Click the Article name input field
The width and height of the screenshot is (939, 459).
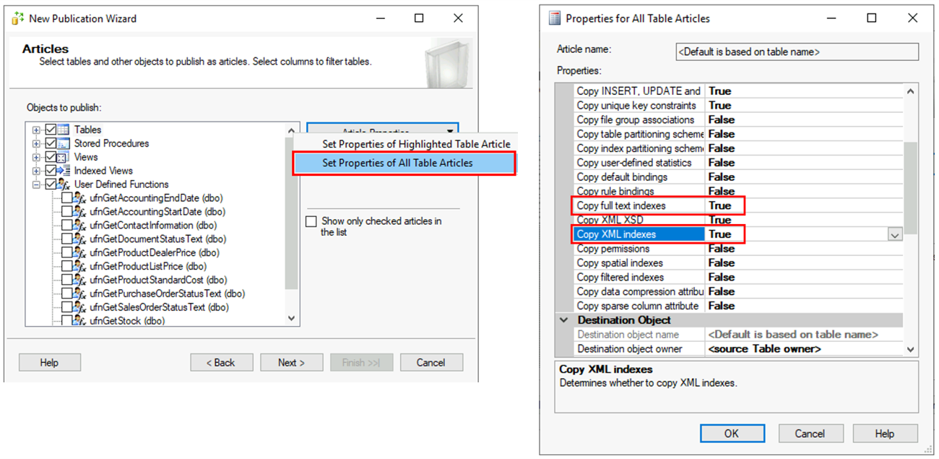[x=796, y=52]
